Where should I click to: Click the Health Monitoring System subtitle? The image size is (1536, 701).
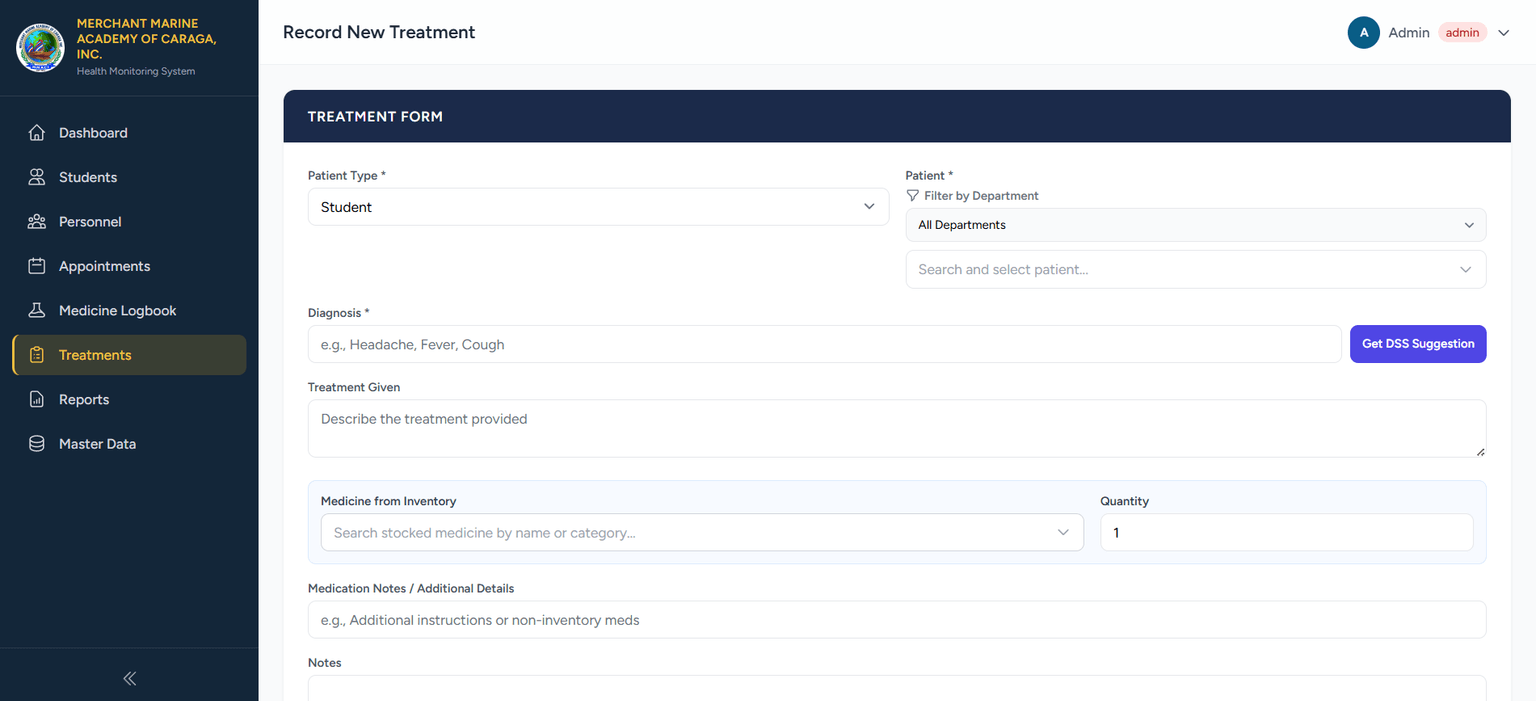point(136,71)
